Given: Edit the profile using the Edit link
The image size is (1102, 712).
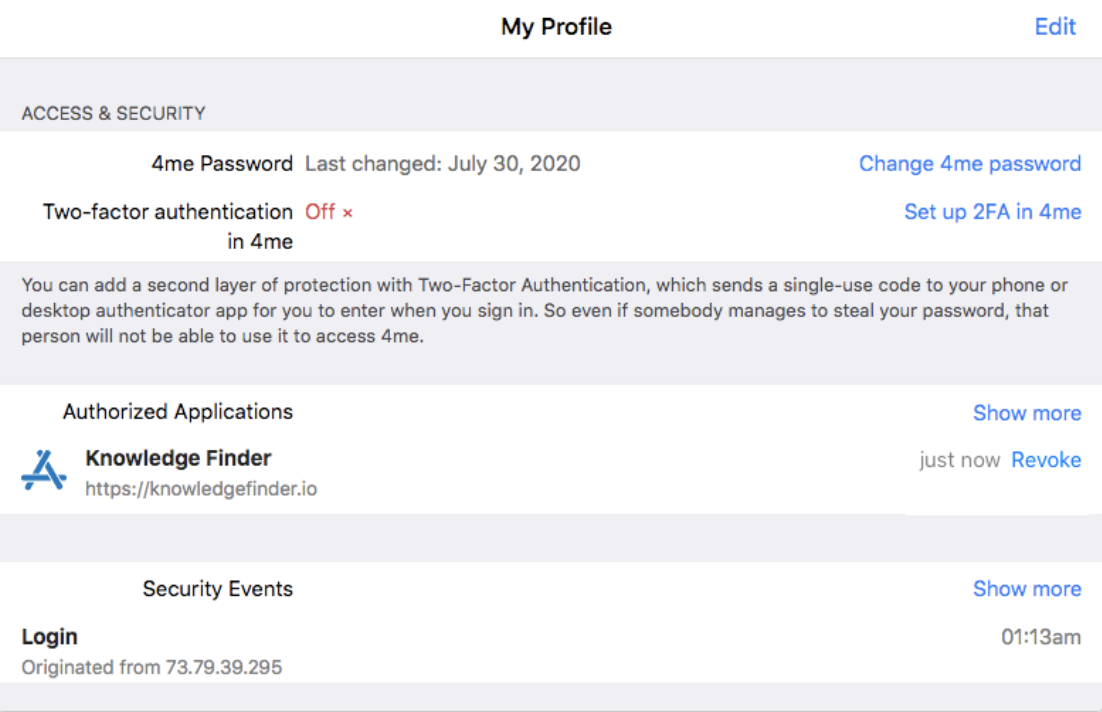Looking at the screenshot, I should [1056, 26].
